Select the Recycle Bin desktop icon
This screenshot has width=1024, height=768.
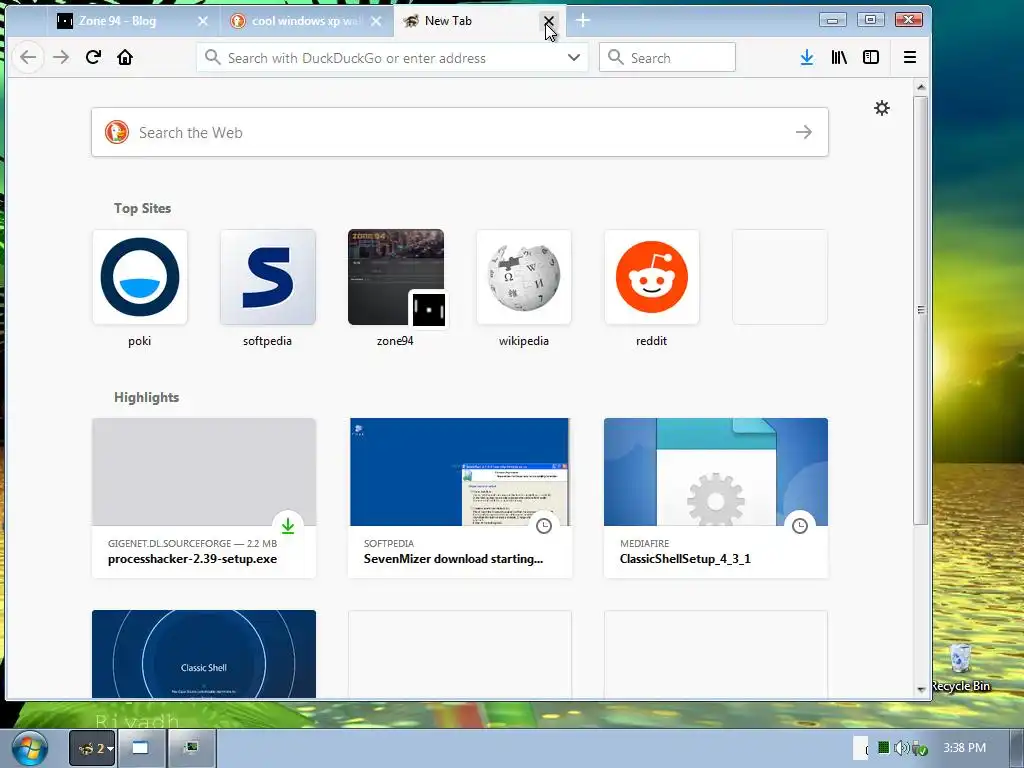(x=960, y=667)
